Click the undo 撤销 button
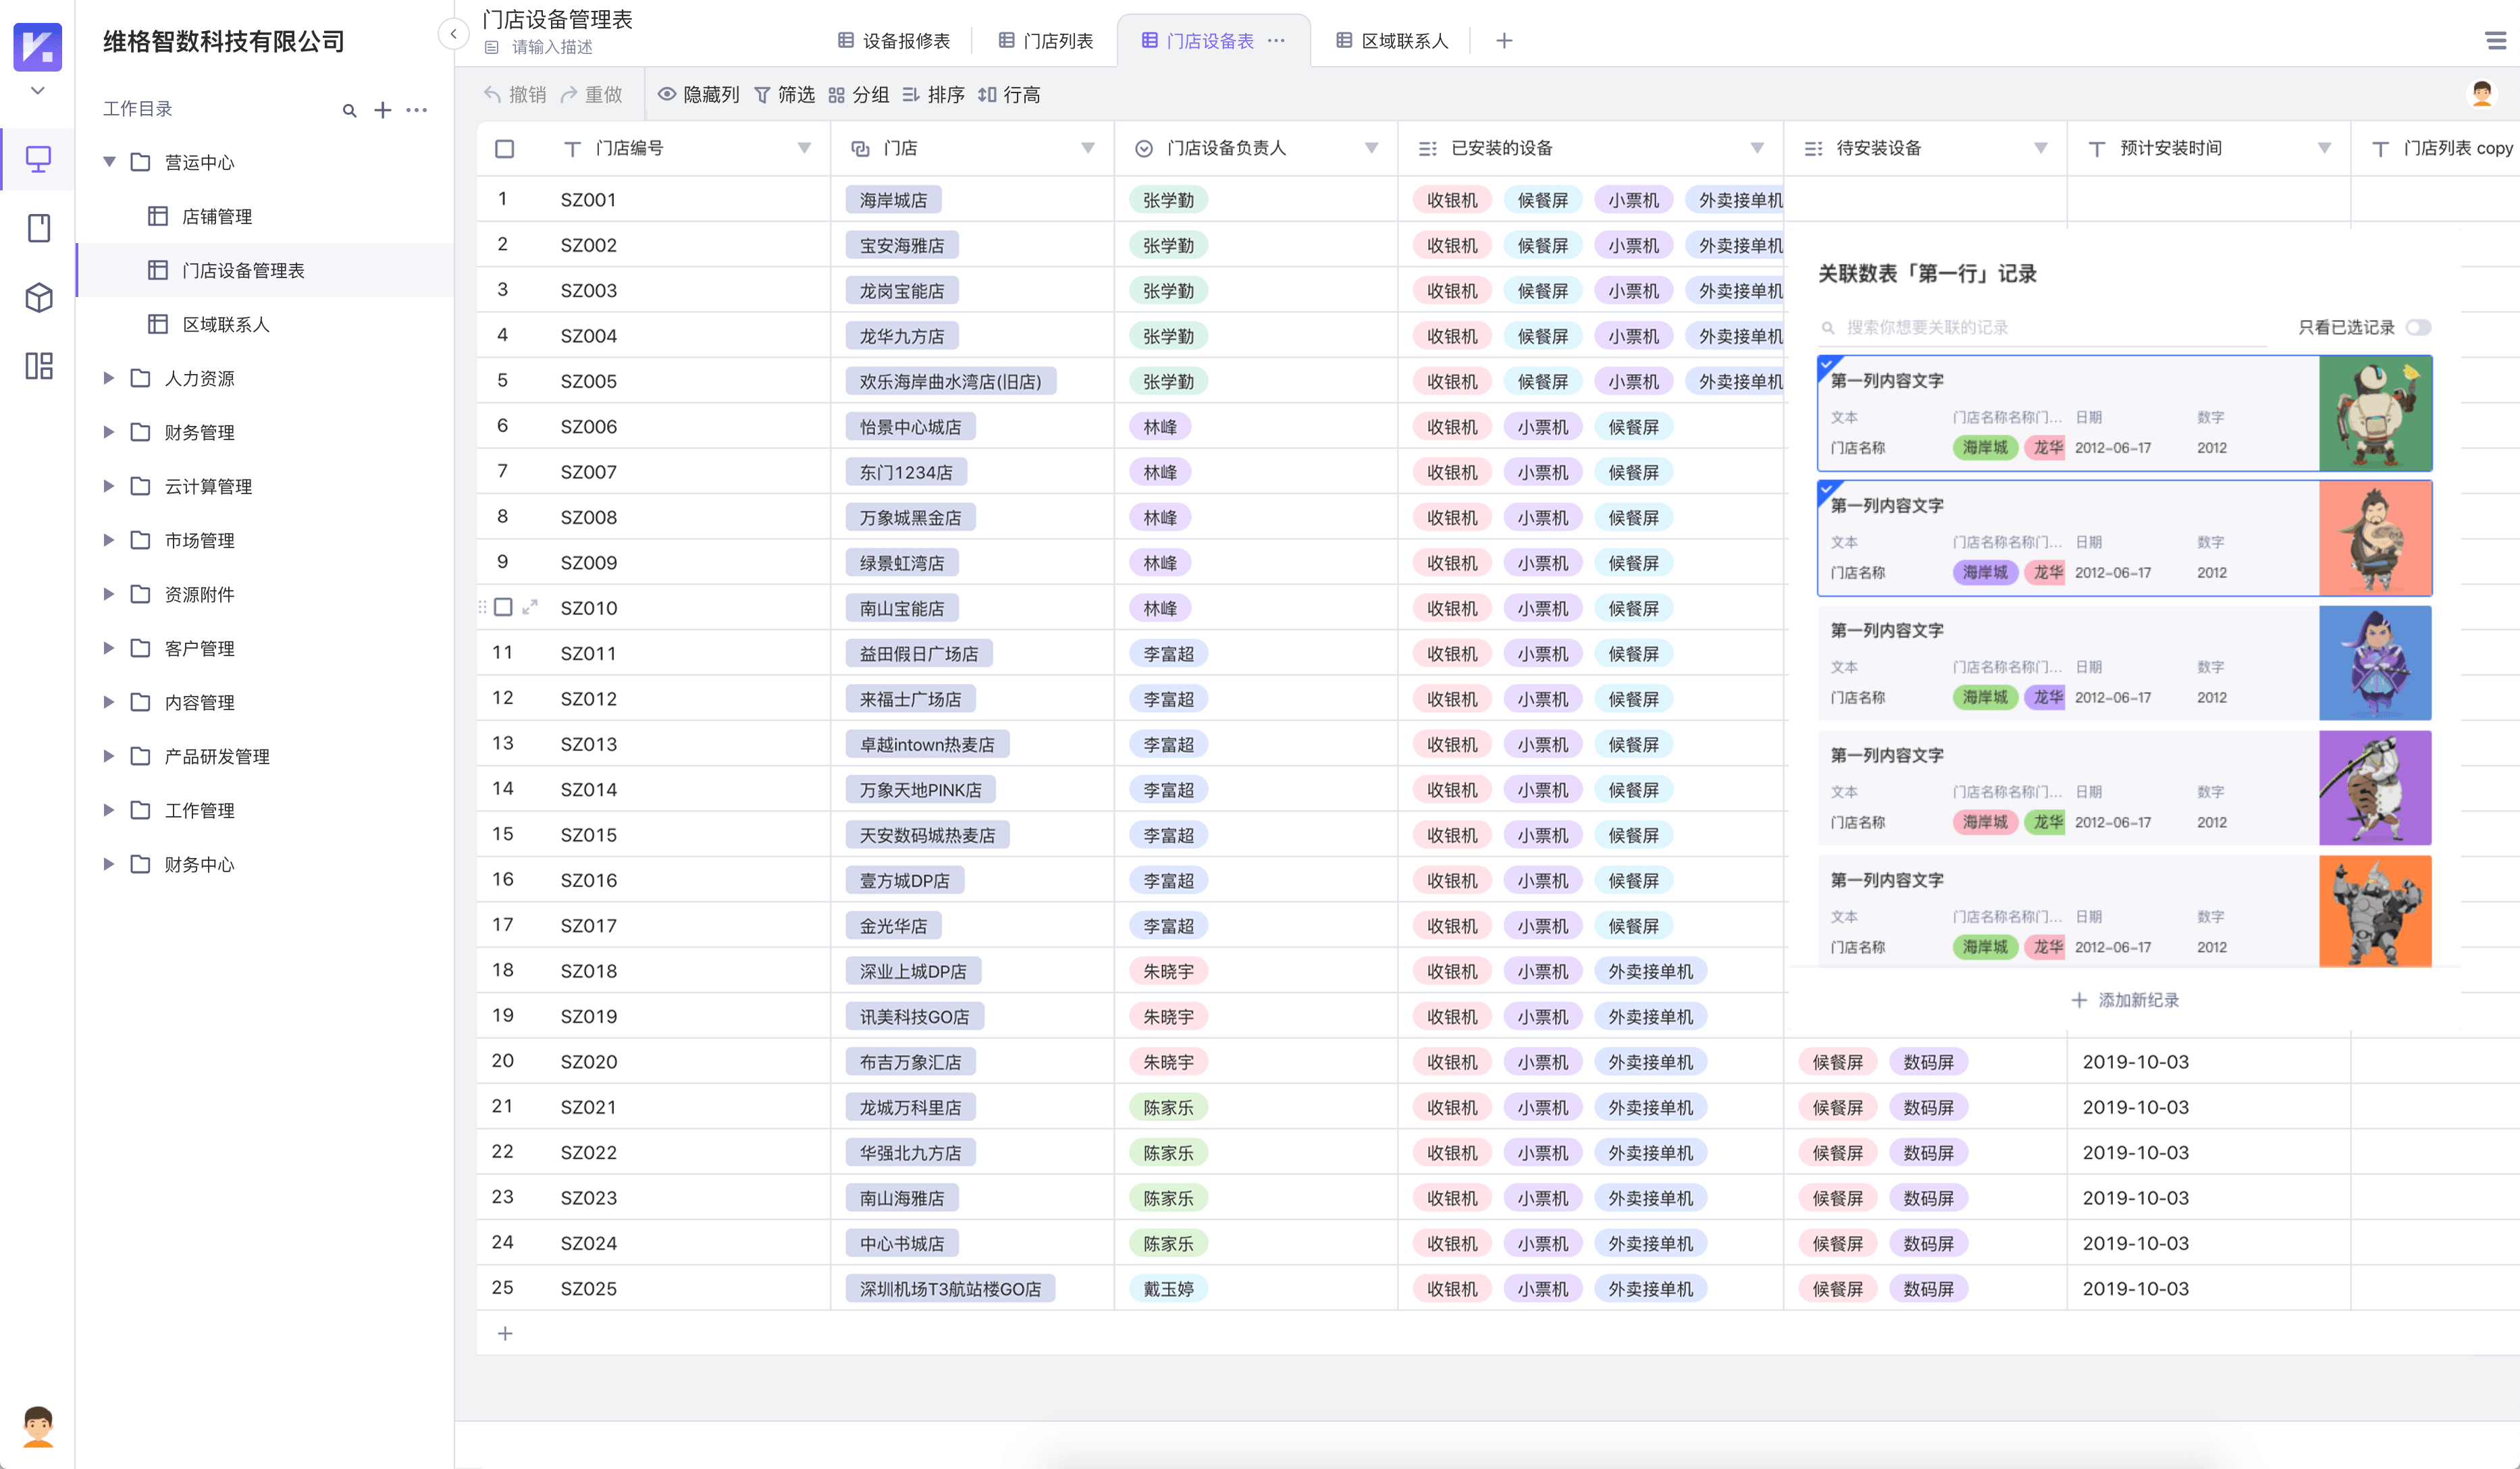Image resolution: width=2520 pixels, height=1469 pixels. coord(515,94)
